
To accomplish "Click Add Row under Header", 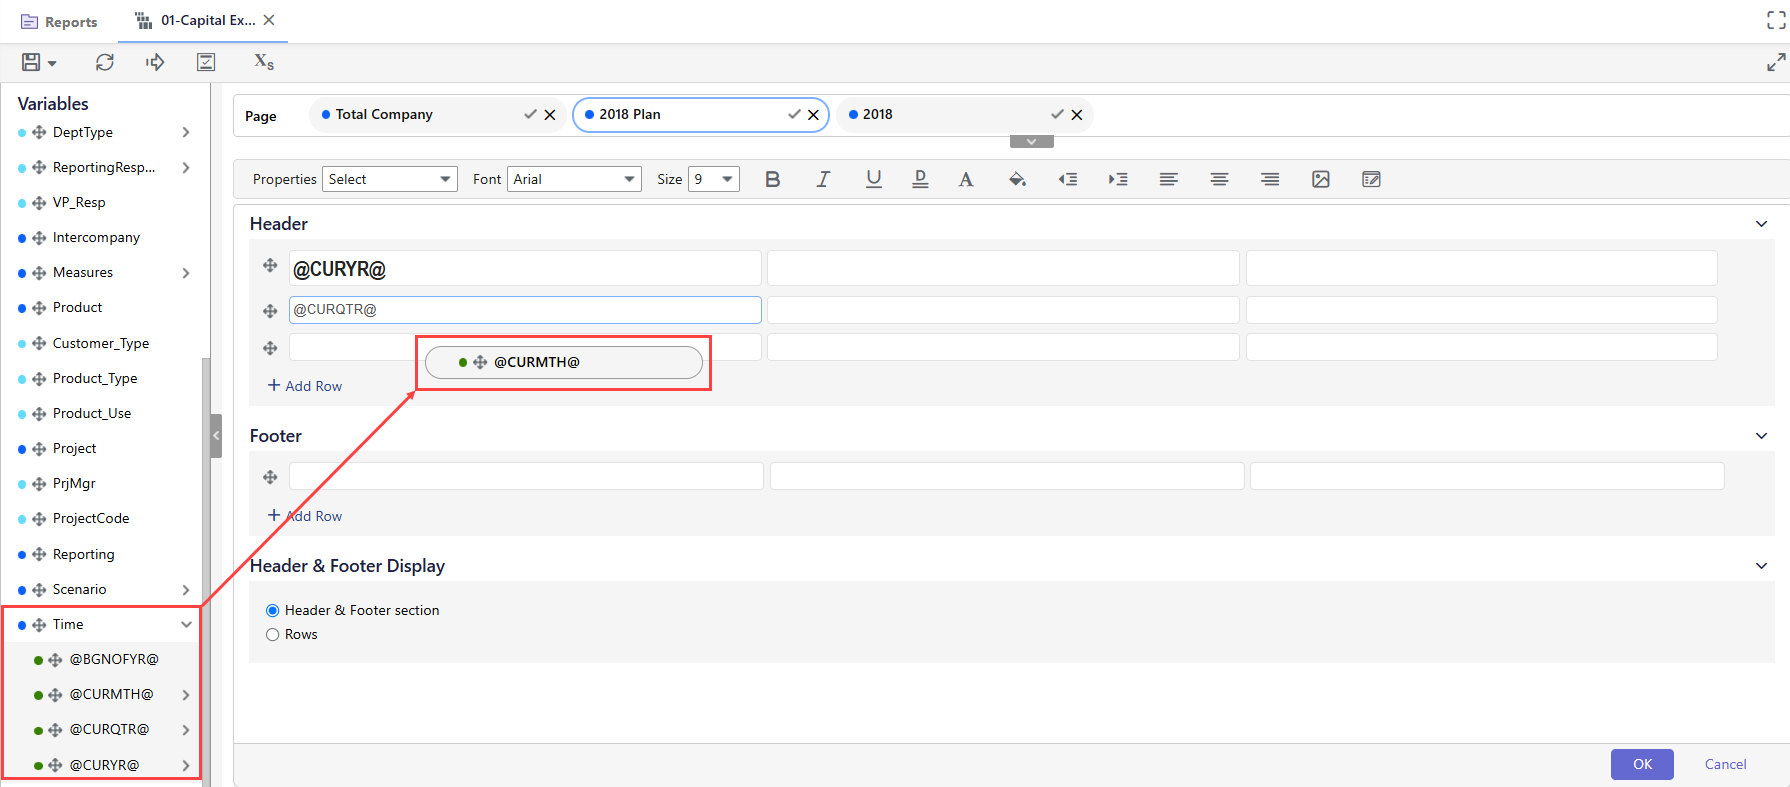I will click(x=305, y=386).
